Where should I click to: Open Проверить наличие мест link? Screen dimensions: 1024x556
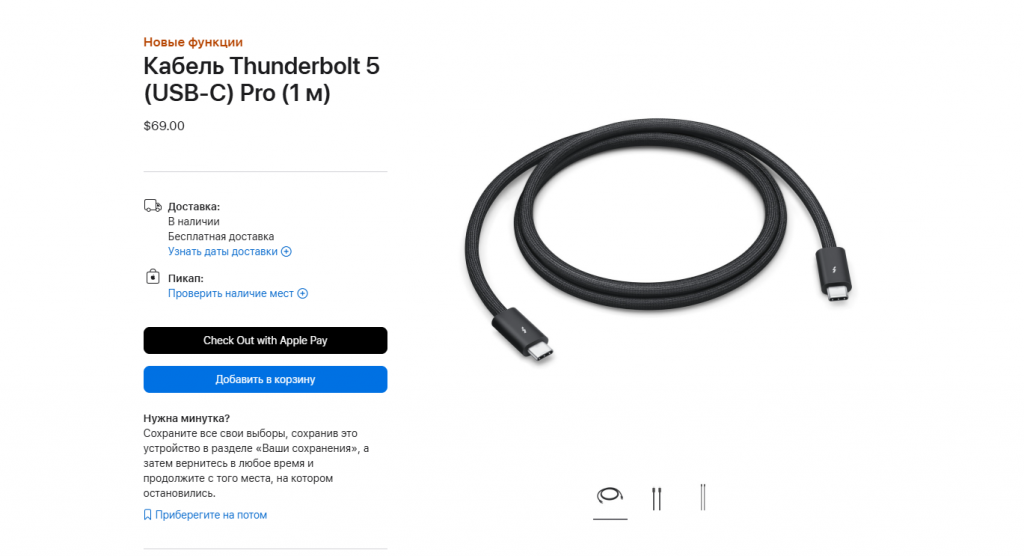pos(231,293)
